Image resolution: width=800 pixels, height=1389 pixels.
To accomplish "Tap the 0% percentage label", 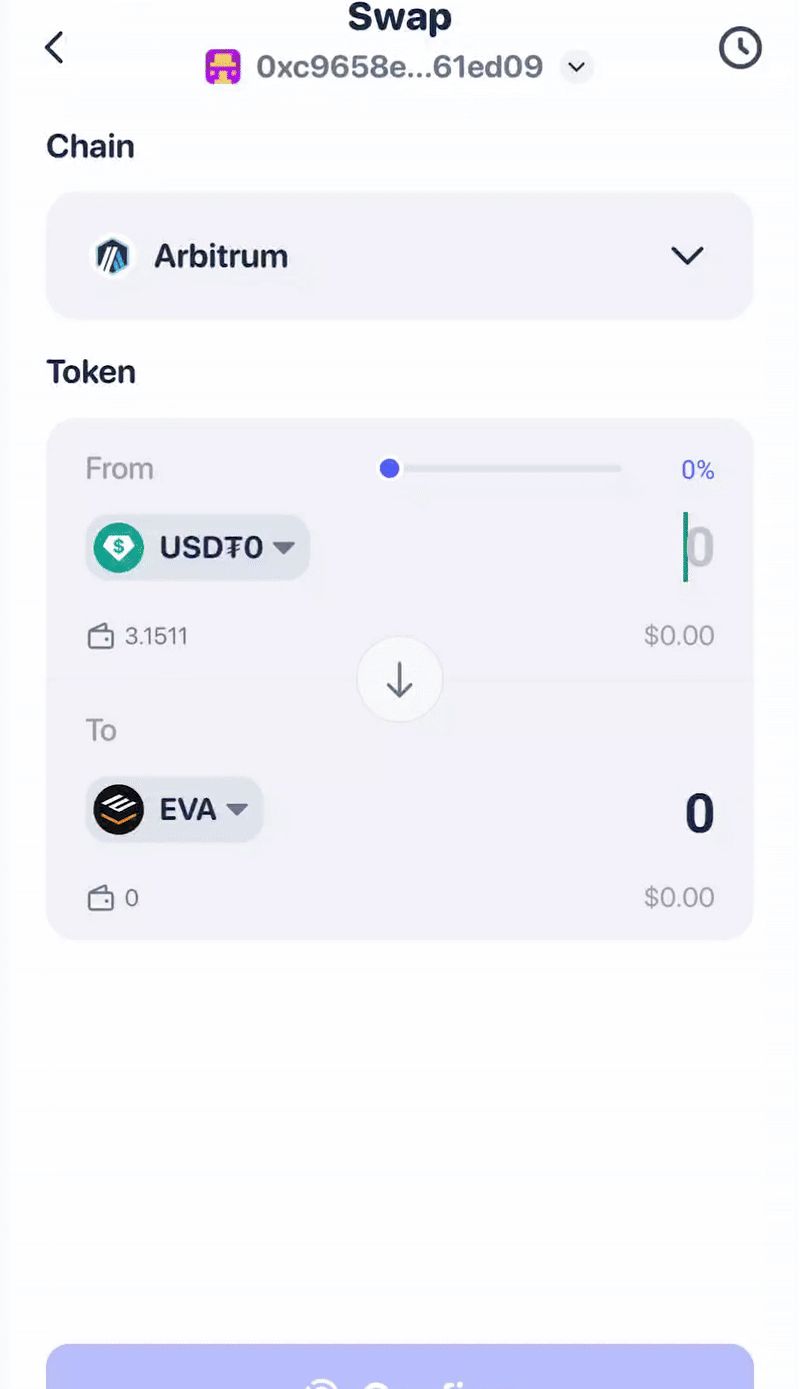I will (x=697, y=470).
